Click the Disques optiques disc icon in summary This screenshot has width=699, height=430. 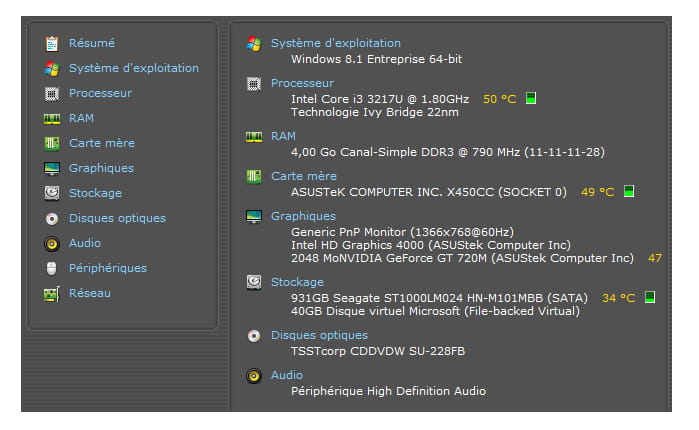pyautogui.click(x=254, y=336)
